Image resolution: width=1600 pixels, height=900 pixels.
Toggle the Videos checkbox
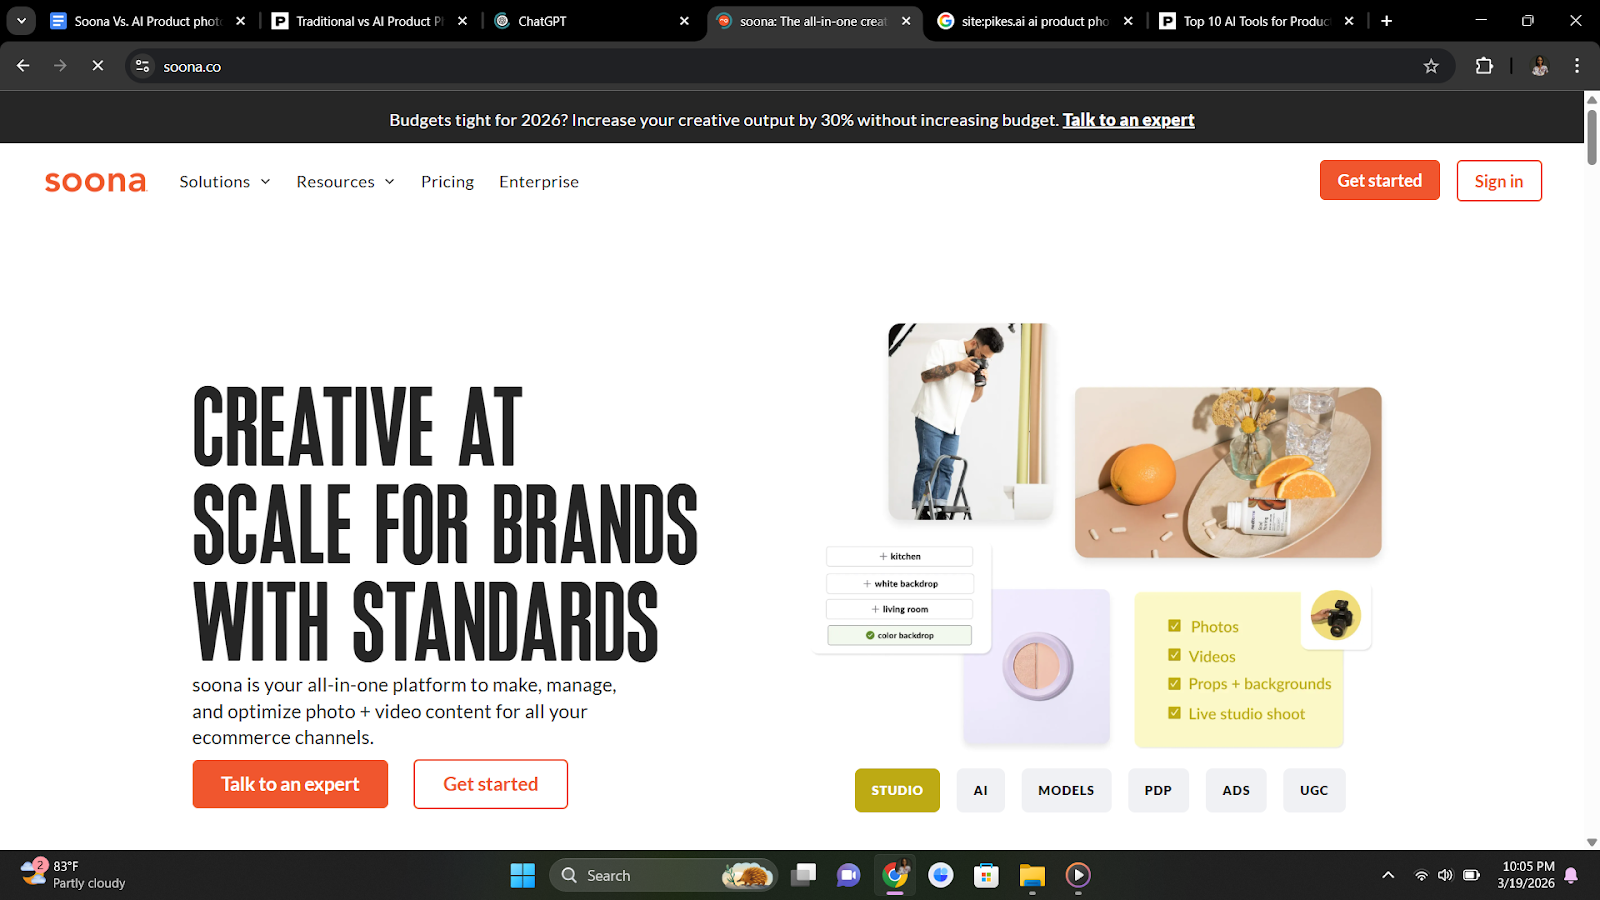(1174, 655)
